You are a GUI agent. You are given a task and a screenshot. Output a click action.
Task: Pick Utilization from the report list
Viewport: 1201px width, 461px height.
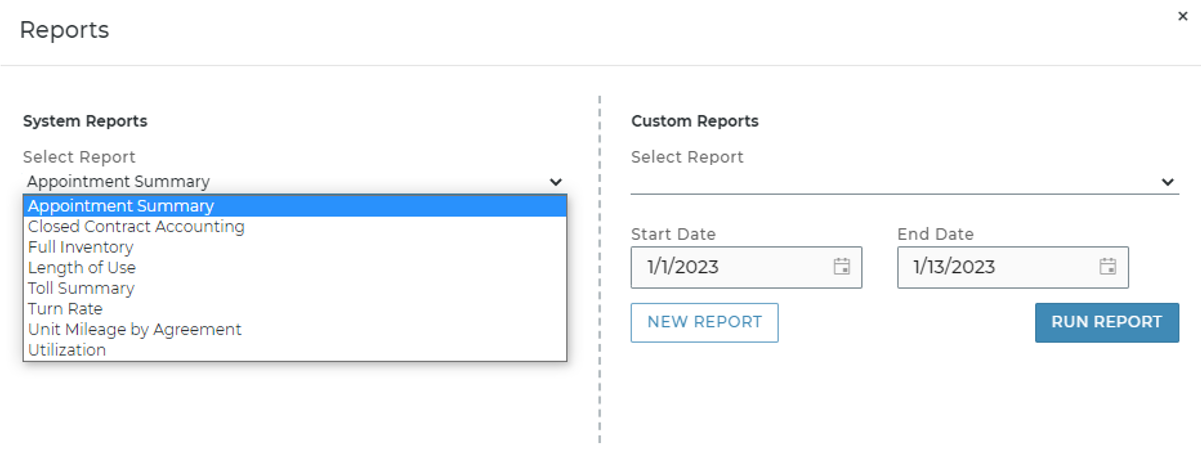pos(67,350)
